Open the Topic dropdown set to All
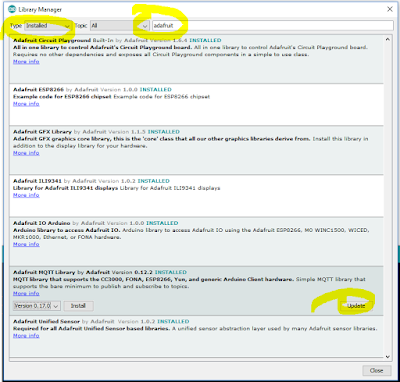Screen dimensions: 400x382 (x=120, y=26)
